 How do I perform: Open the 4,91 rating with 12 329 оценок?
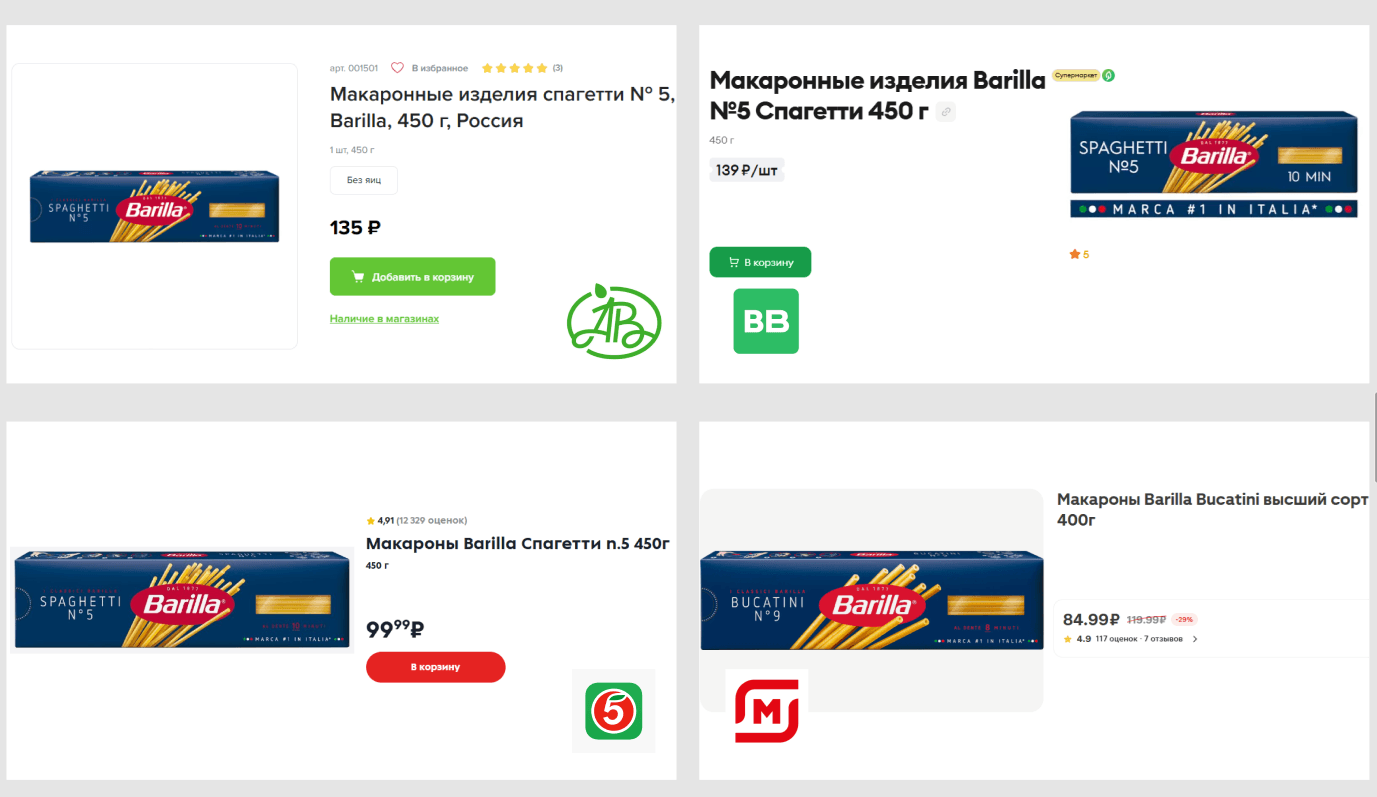pos(417,521)
